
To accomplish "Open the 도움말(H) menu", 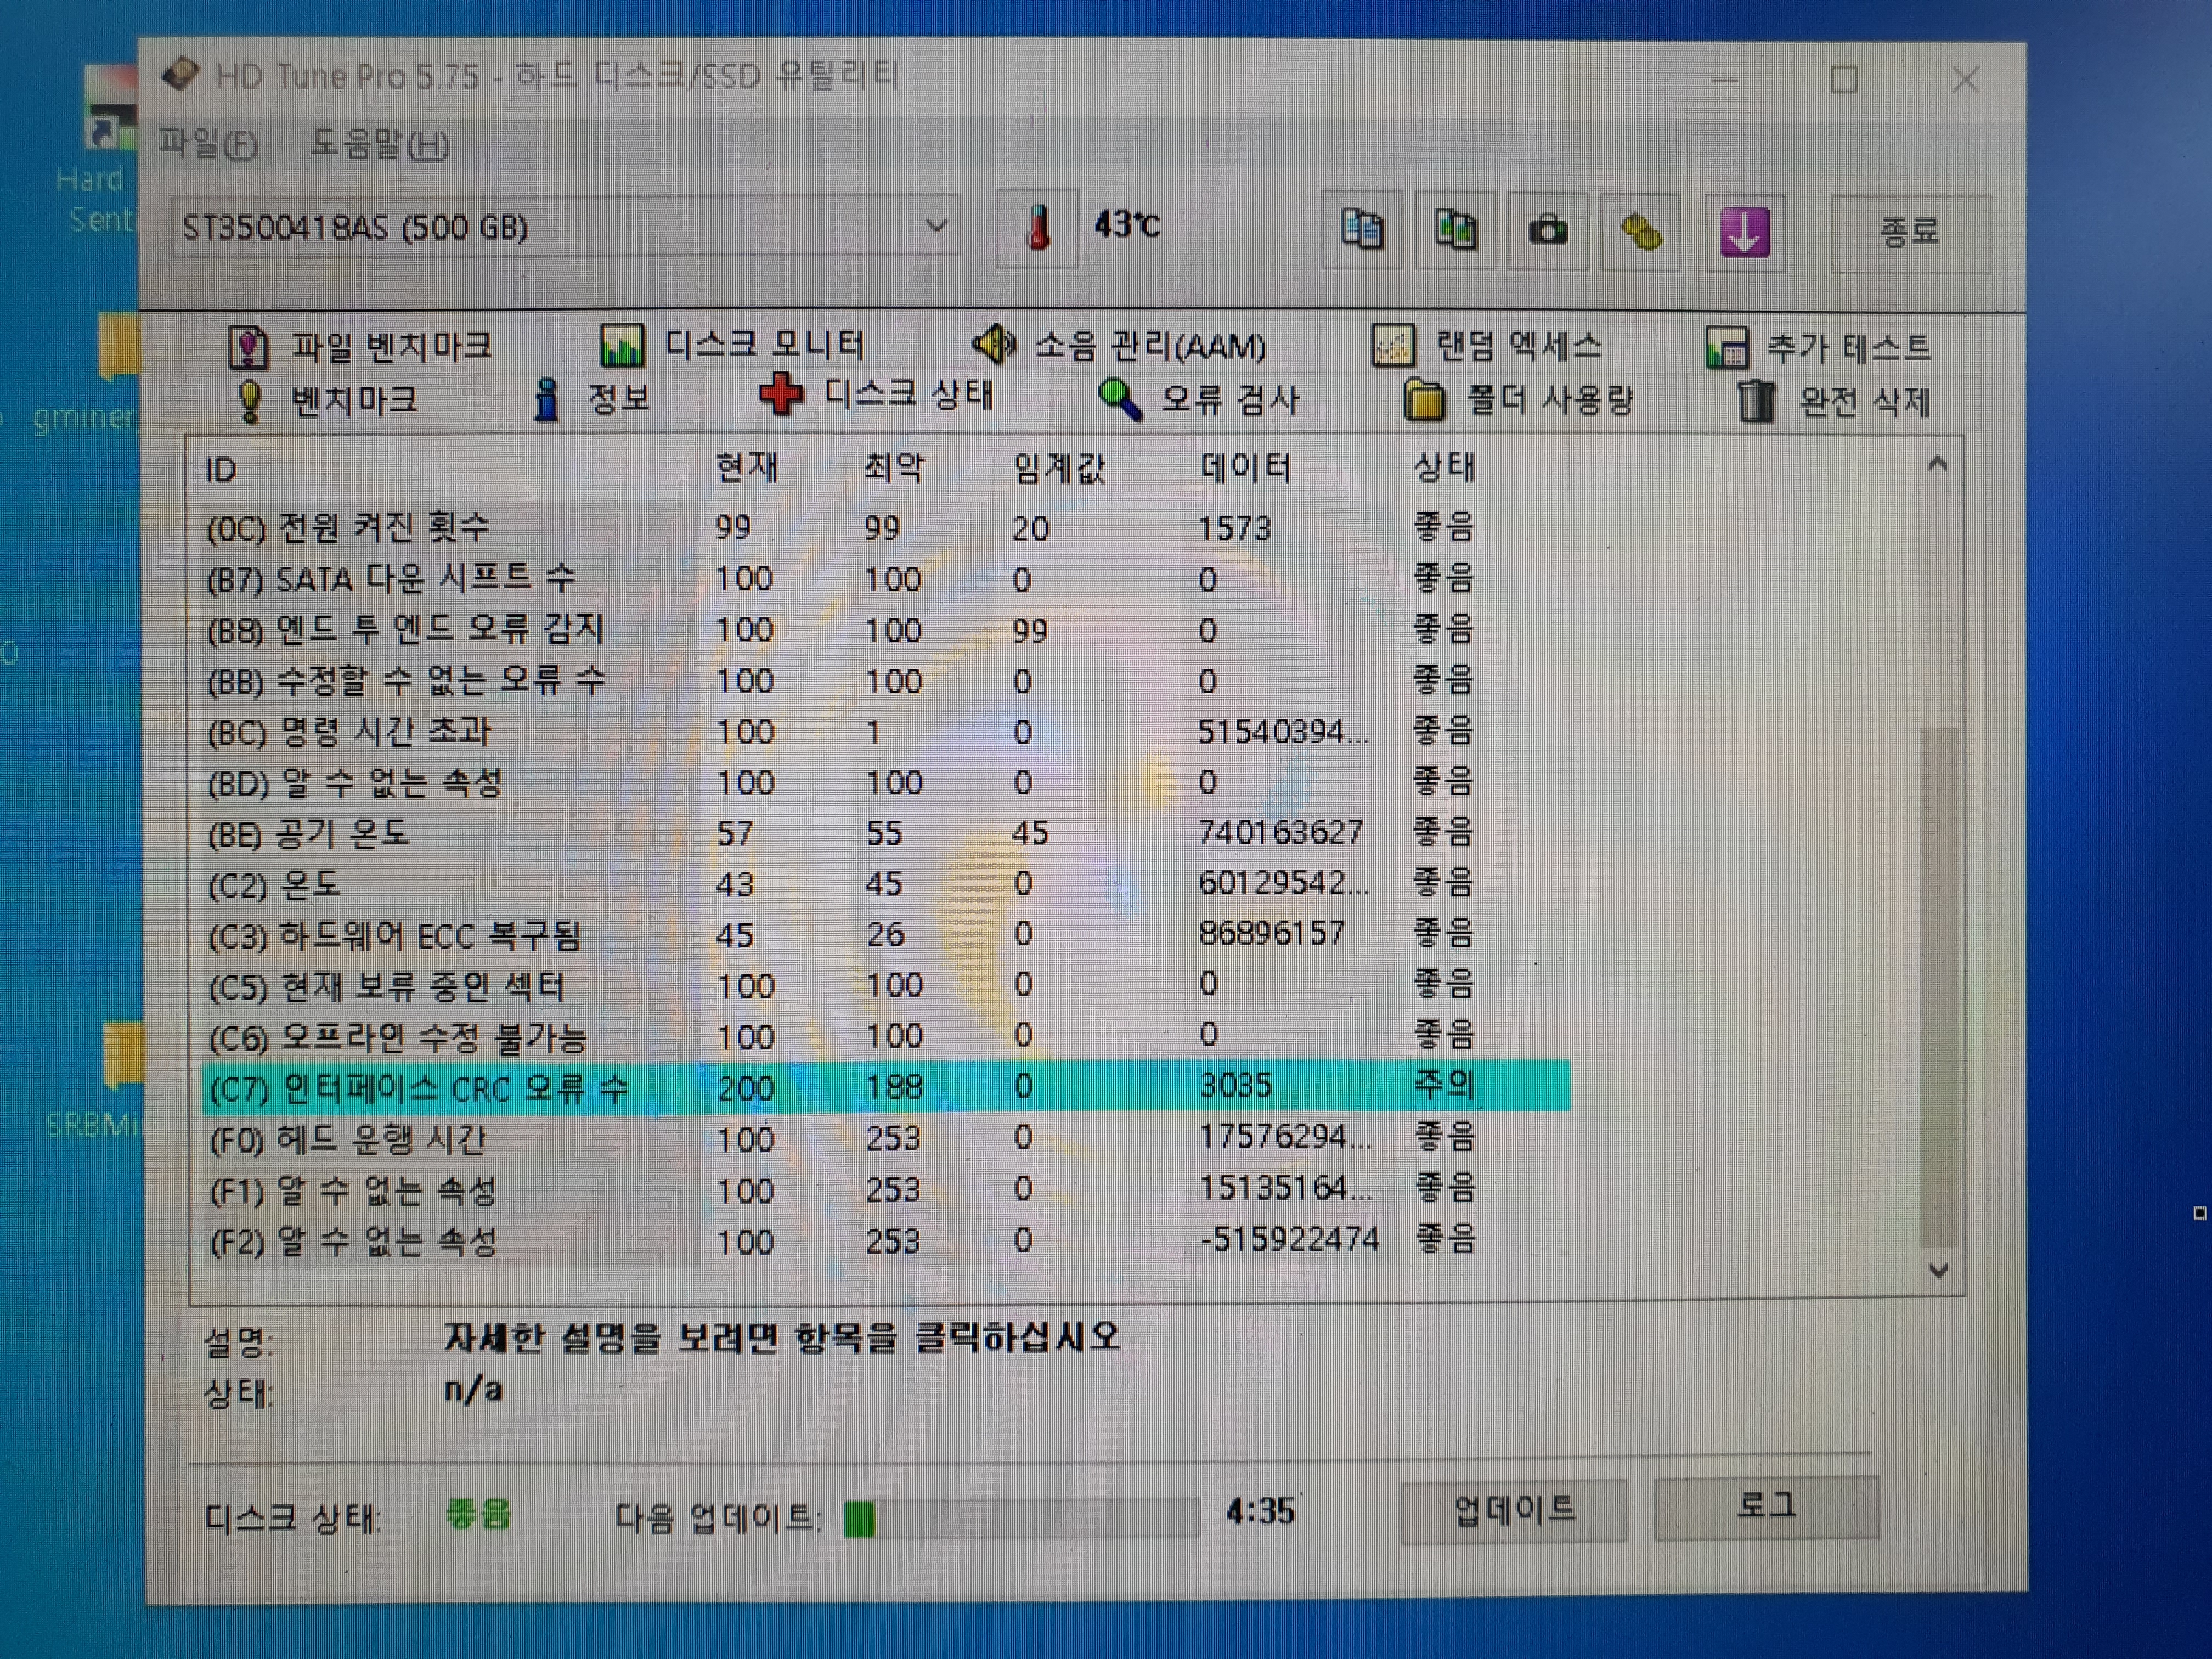I will tap(380, 145).
